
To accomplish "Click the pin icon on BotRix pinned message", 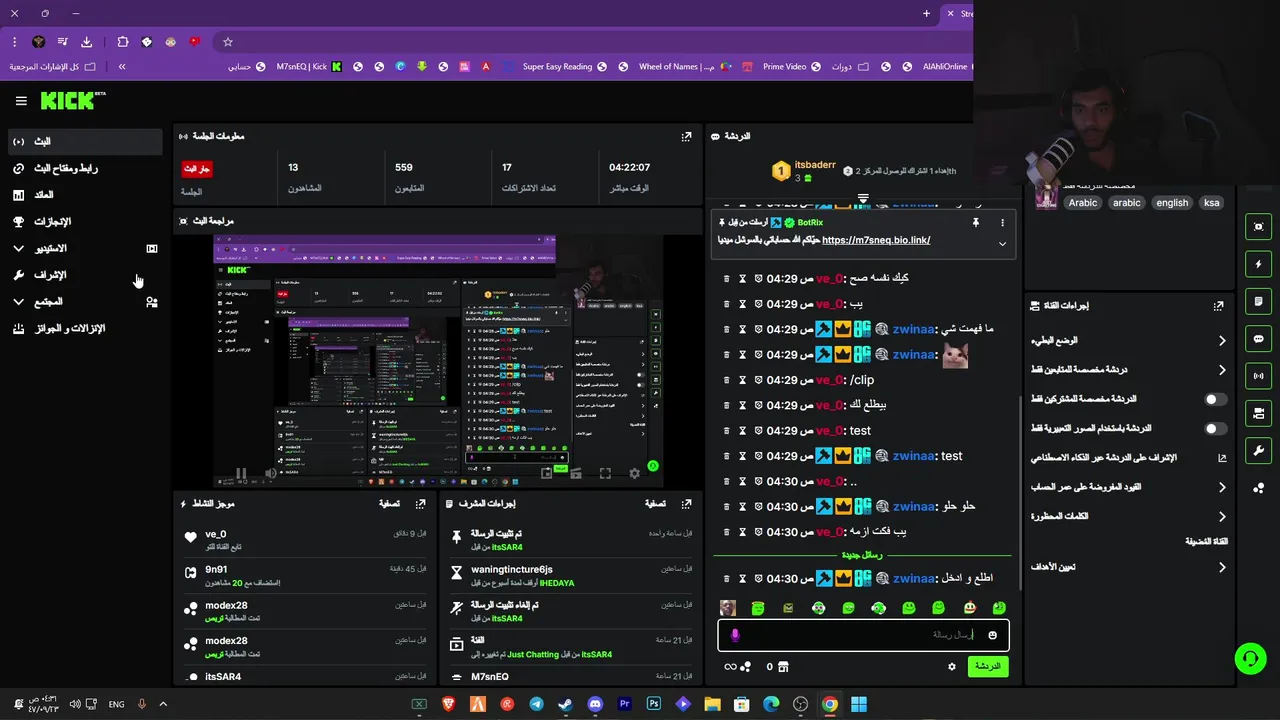I will point(975,223).
